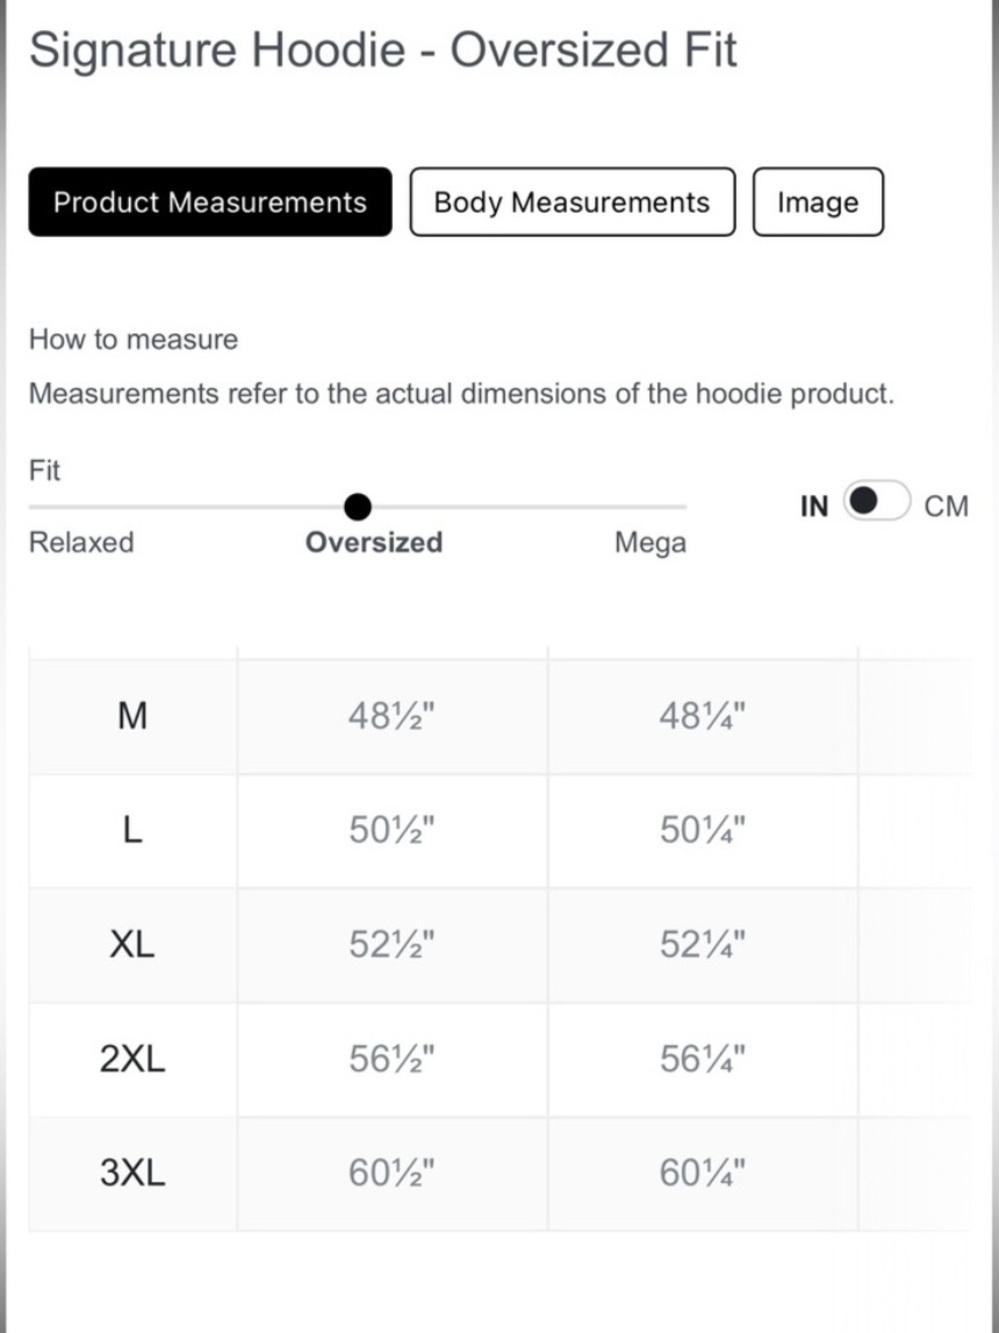The height and width of the screenshot is (1333, 999).
Task: Click the 60¼" measurement cell
Action: (703, 1173)
